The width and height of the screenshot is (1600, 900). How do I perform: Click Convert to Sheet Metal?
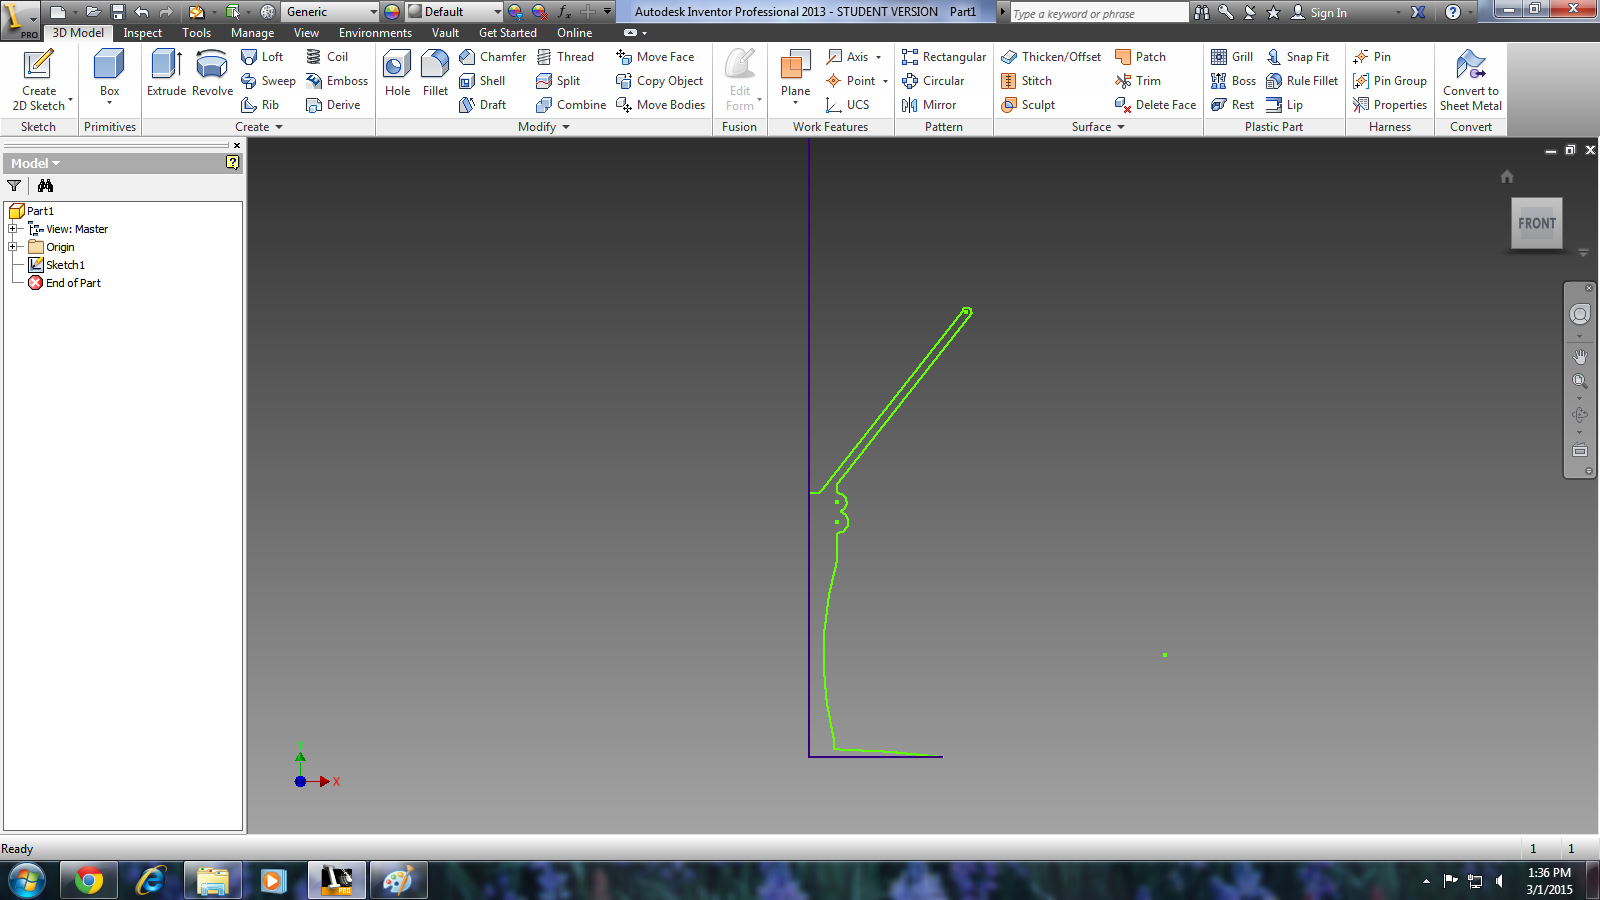pos(1471,80)
